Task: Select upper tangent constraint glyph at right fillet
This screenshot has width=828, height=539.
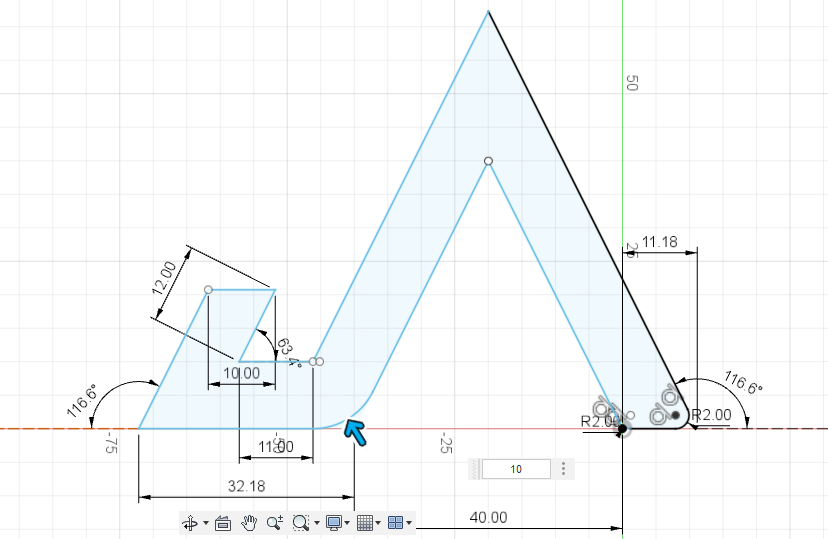Action: tap(670, 394)
